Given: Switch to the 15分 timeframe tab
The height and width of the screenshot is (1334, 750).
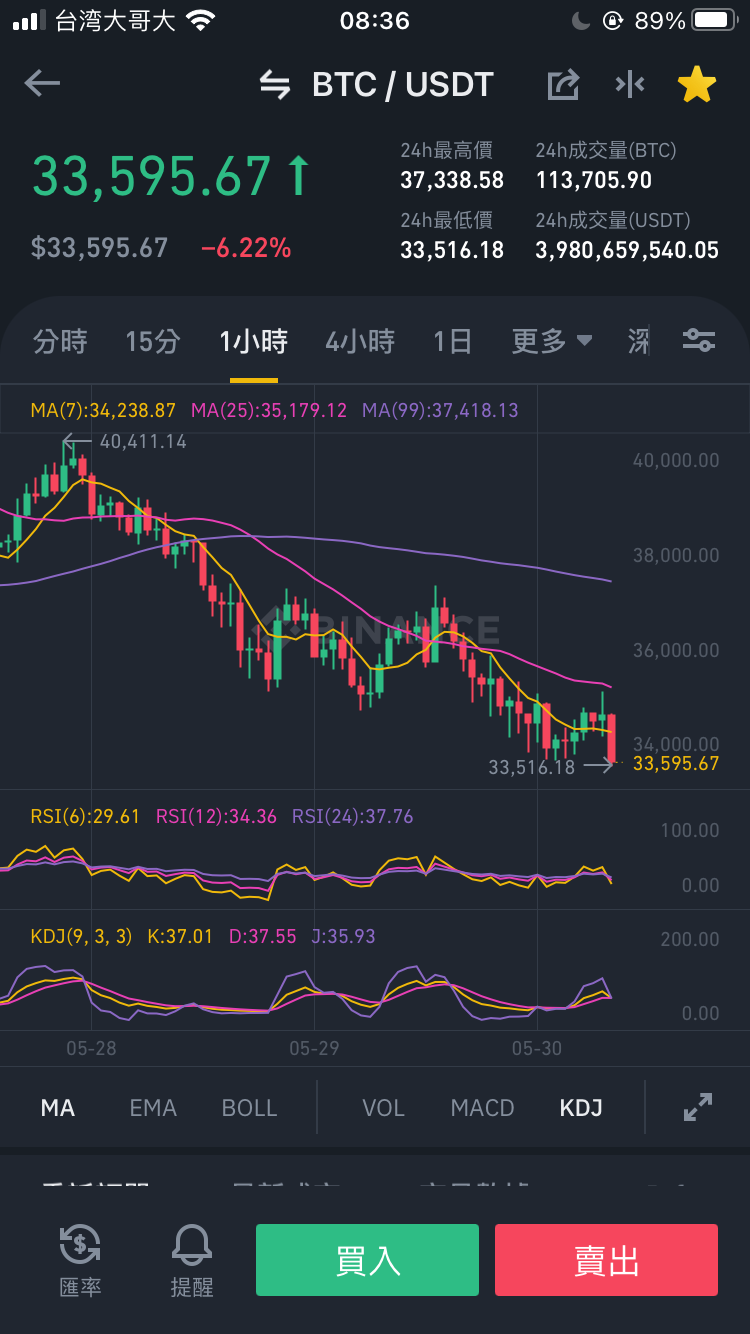Looking at the screenshot, I should (x=153, y=342).
